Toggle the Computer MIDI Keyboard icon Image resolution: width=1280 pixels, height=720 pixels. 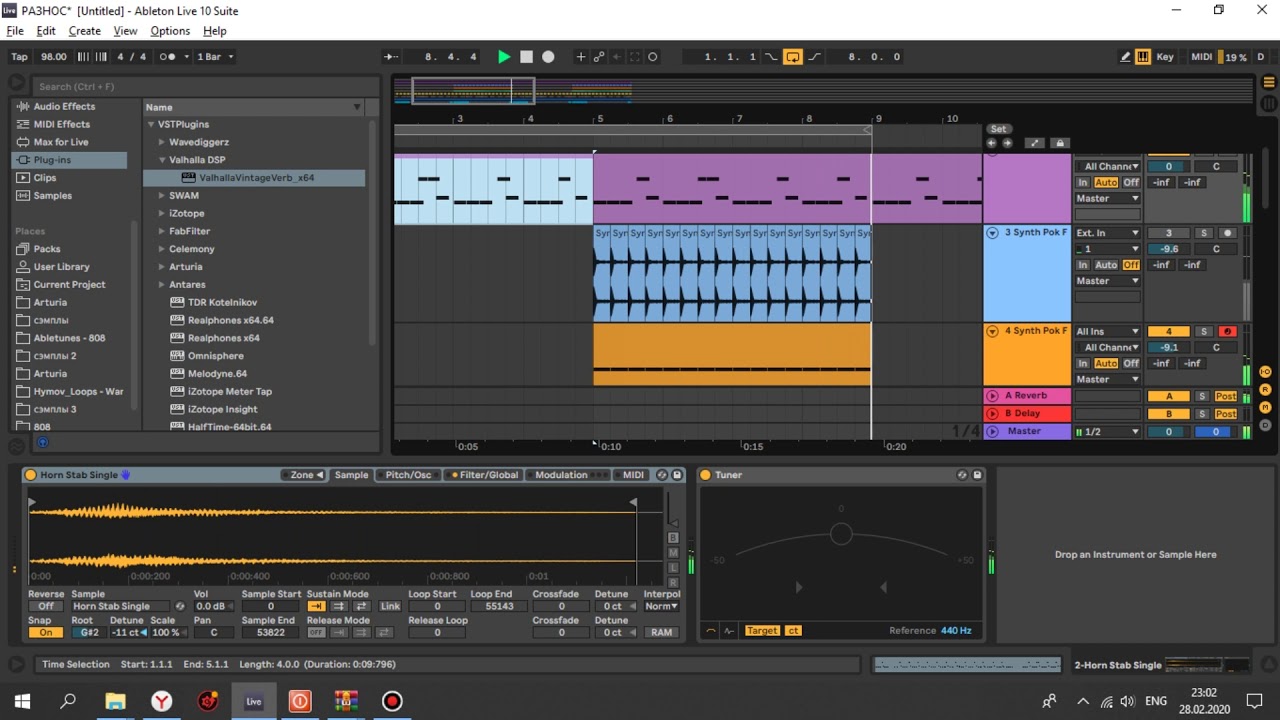click(x=1143, y=57)
